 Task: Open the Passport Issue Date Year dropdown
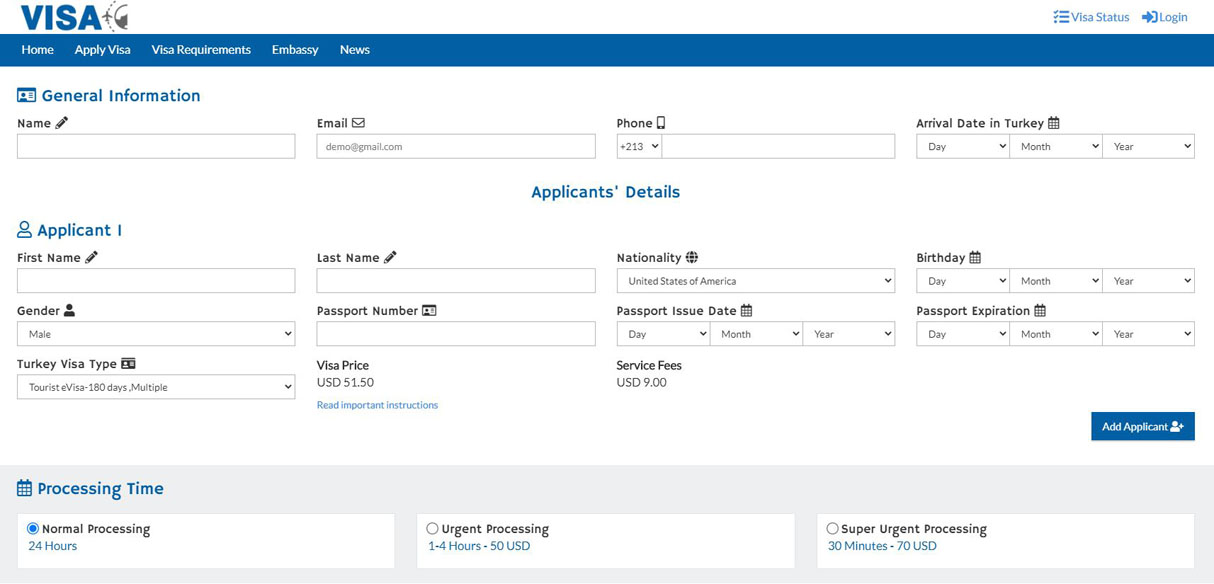[x=849, y=334]
